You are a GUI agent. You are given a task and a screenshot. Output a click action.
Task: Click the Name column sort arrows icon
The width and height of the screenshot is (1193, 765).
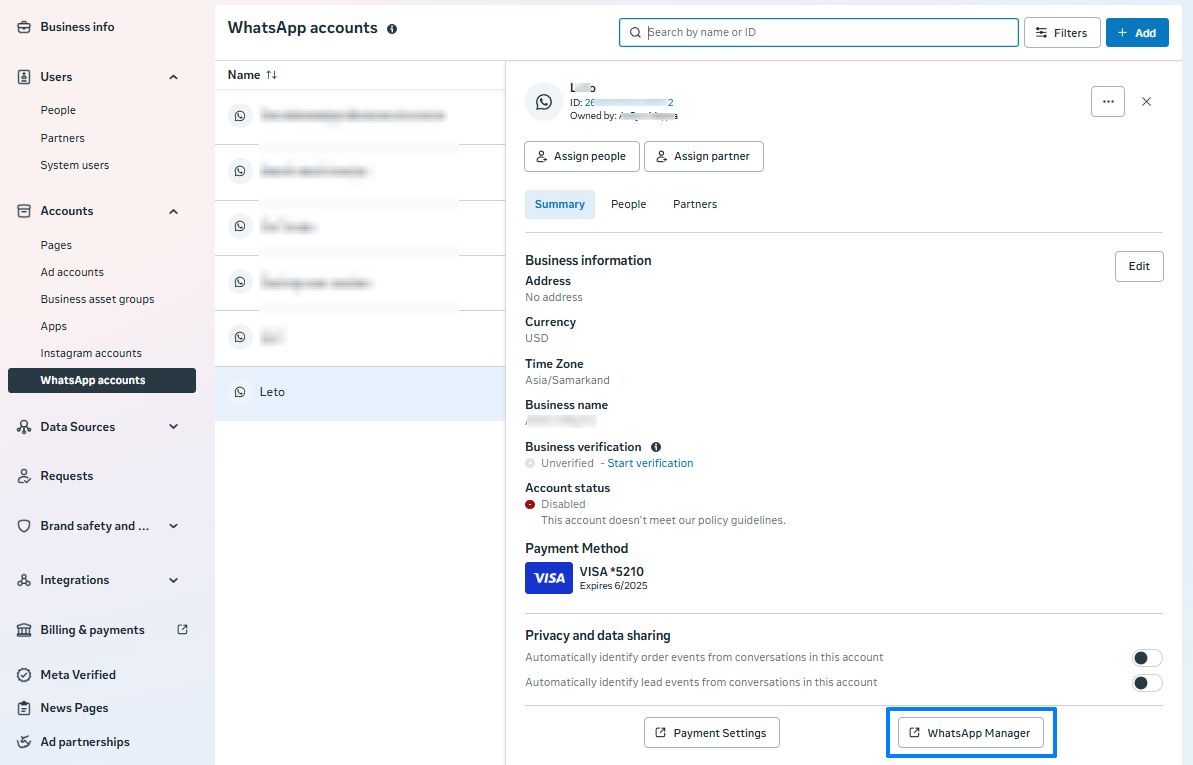click(x=272, y=75)
